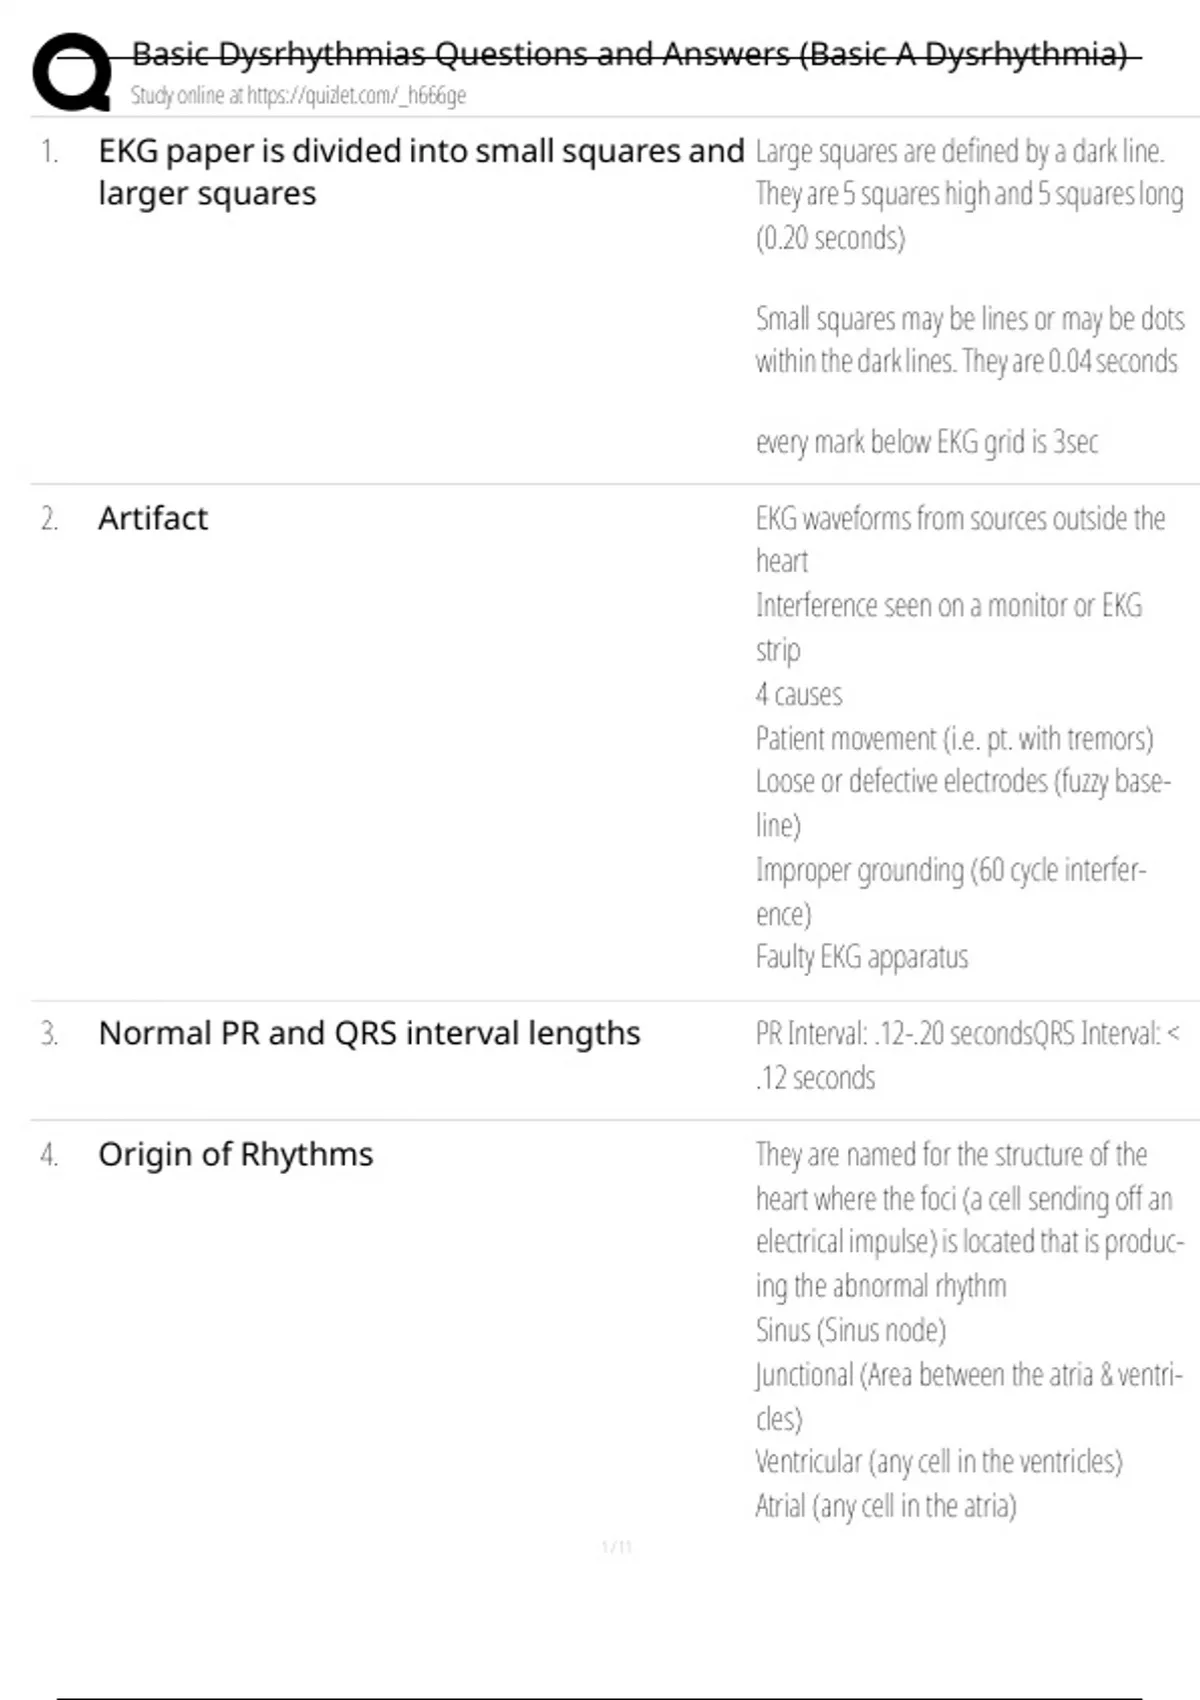
Task: Click the item number 1 marker
Action: coord(49,152)
